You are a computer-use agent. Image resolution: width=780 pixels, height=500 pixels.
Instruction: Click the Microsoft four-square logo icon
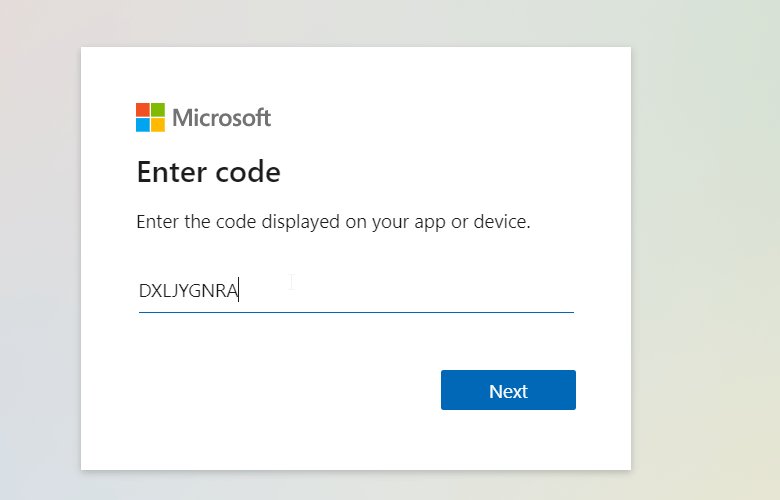pyautogui.click(x=150, y=117)
